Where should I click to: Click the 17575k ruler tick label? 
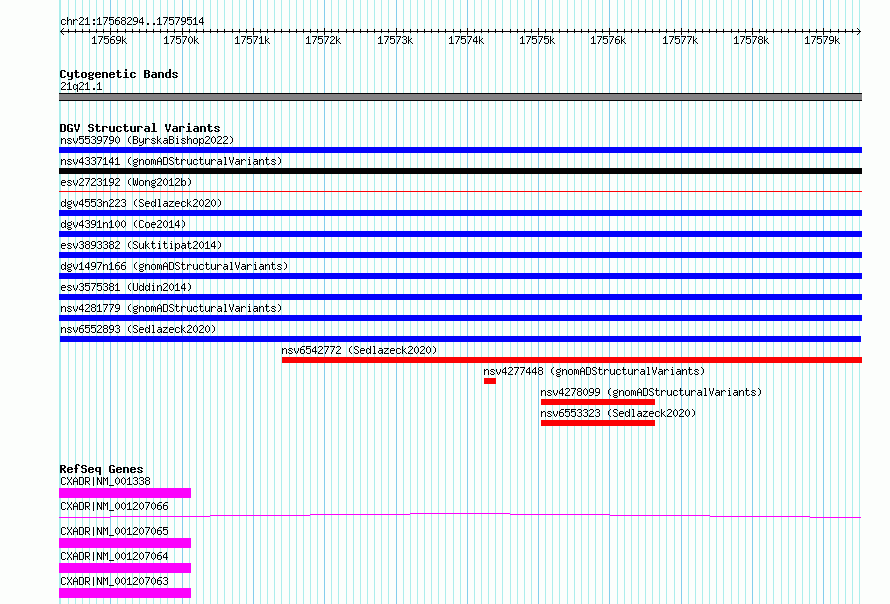[537, 40]
